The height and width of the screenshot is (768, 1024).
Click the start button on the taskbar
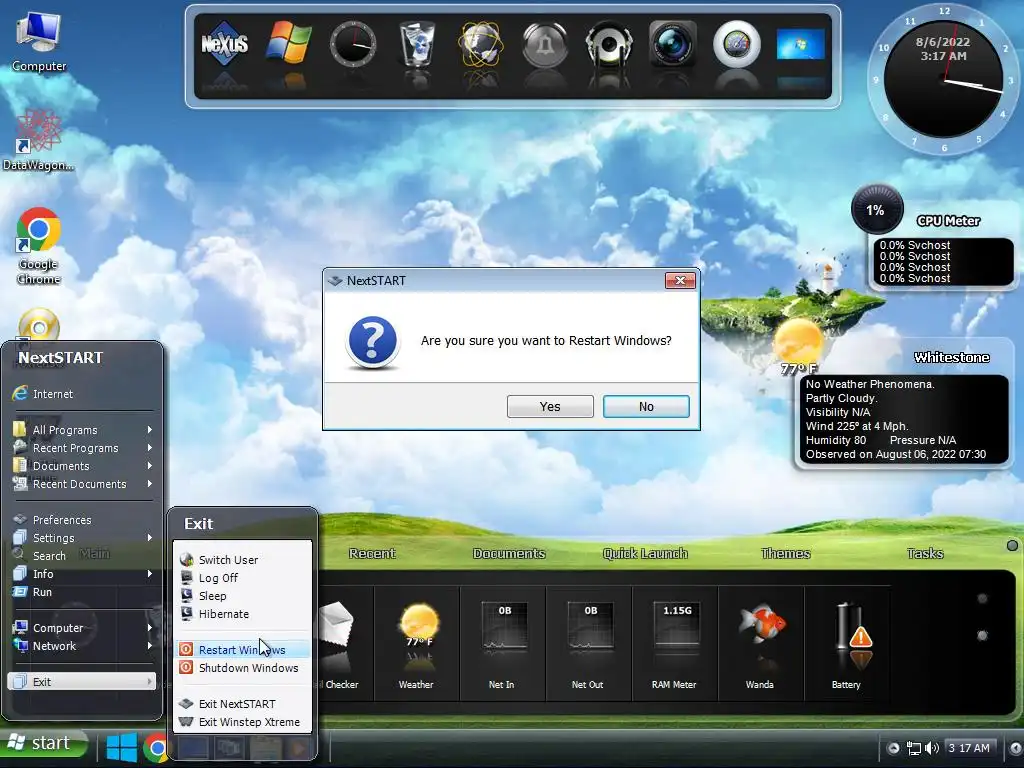[43, 743]
